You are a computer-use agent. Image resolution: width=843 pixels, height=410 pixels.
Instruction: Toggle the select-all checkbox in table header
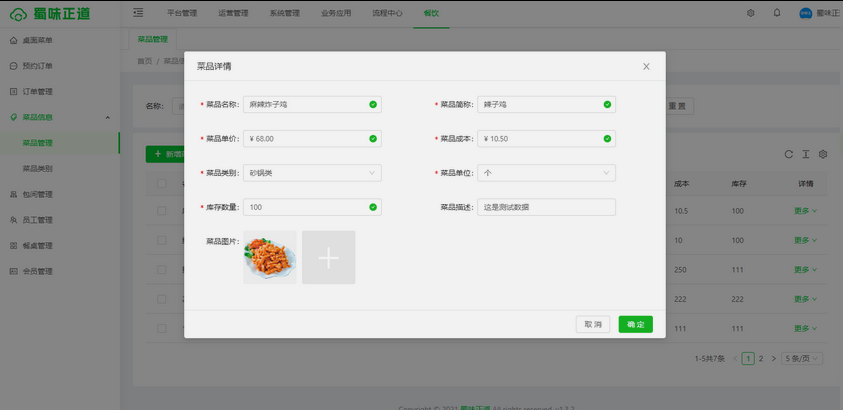click(162, 184)
